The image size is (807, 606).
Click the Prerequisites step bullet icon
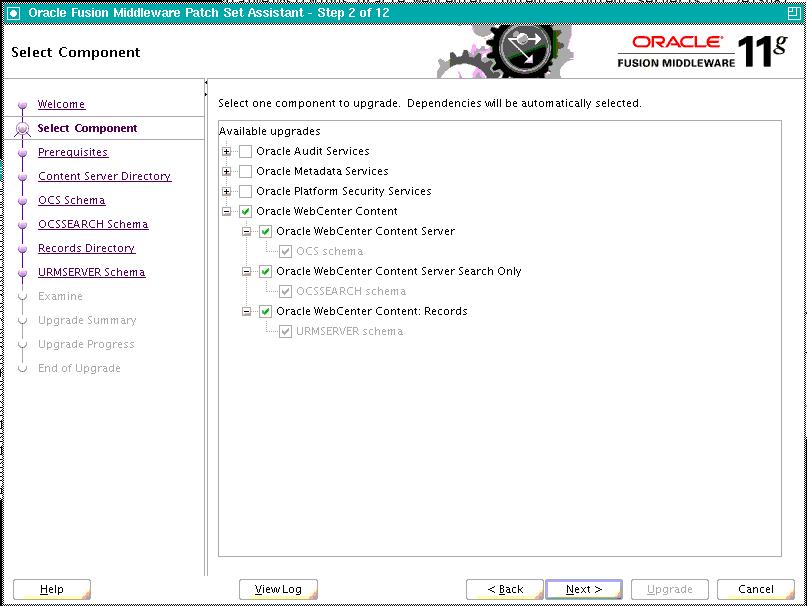[23, 153]
